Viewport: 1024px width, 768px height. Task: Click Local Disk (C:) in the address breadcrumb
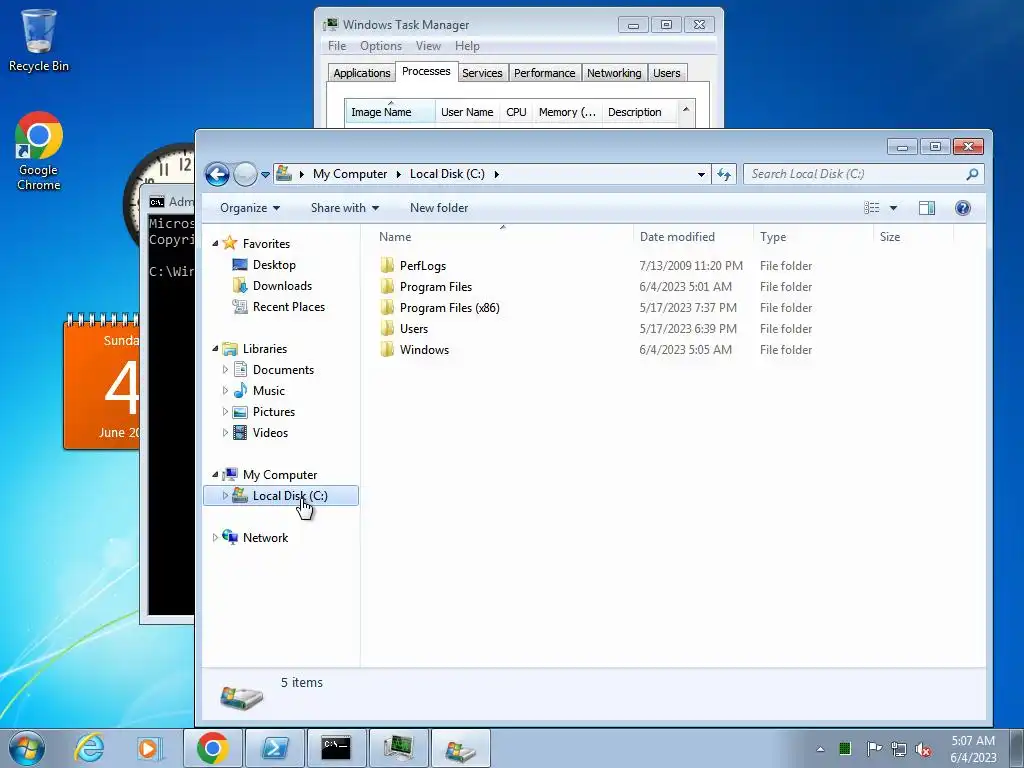point(447,174)
